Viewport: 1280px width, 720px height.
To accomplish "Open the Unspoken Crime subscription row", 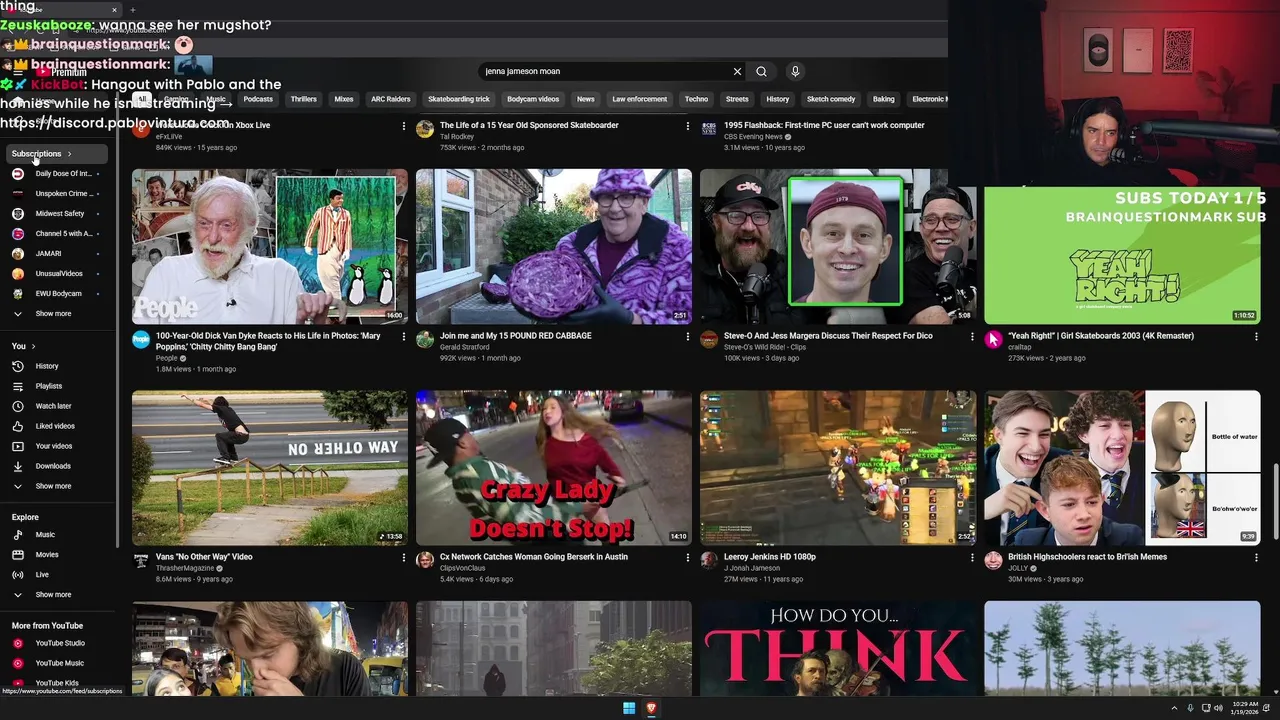I will click(x=58, y=193).
